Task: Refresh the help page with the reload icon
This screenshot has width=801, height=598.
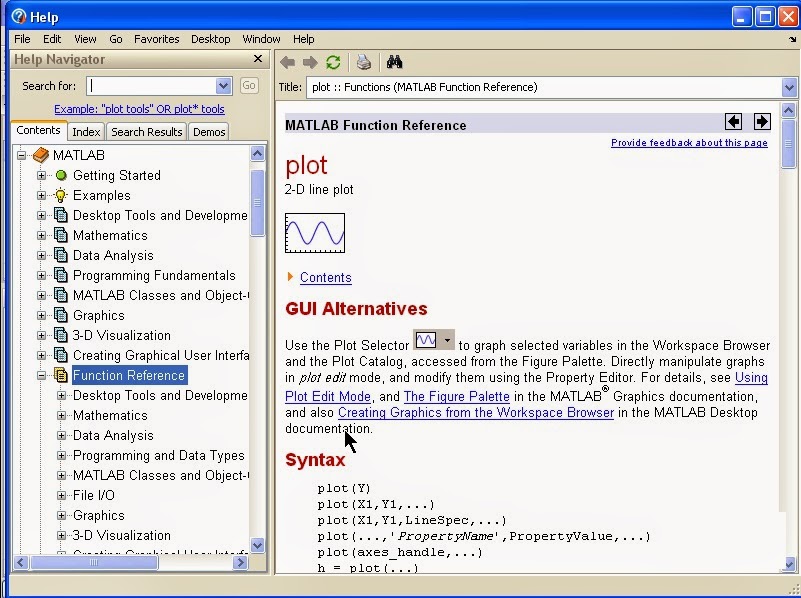Action: [333, 61]
